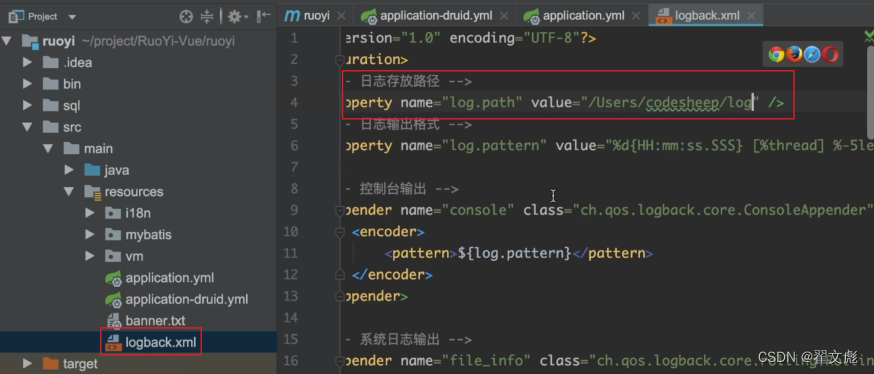Click the ${log.pattern} text on line 11
Image resolution: width=874 pixels, height=374 pixels.
point(515,254)
